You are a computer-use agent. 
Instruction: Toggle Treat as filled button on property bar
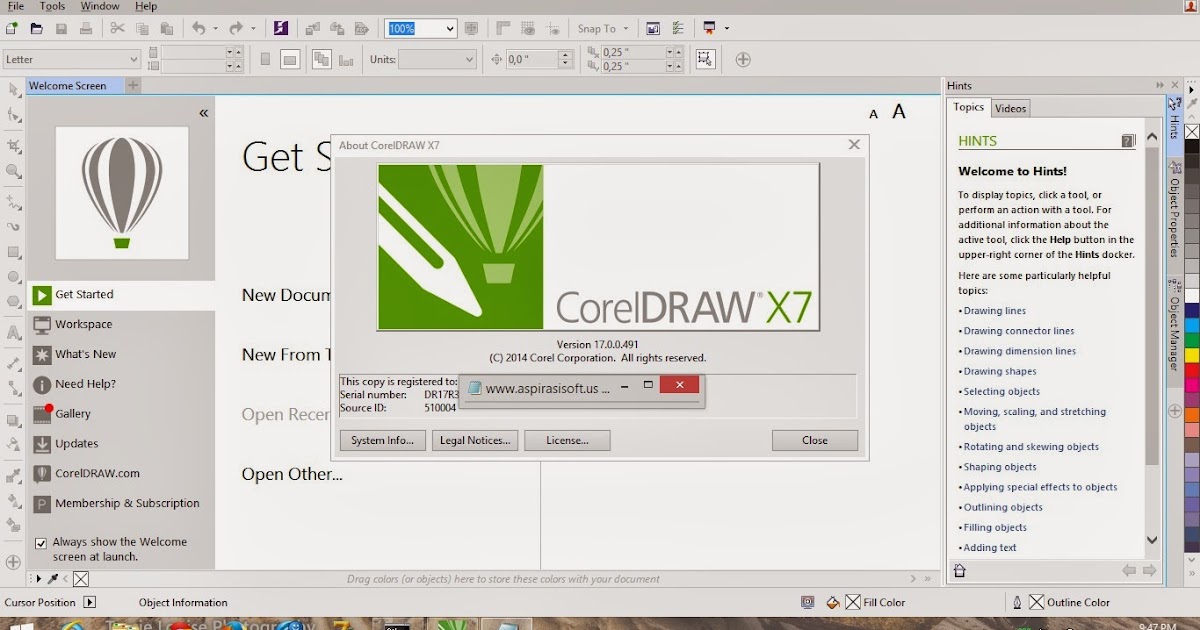tap(706, 59)
